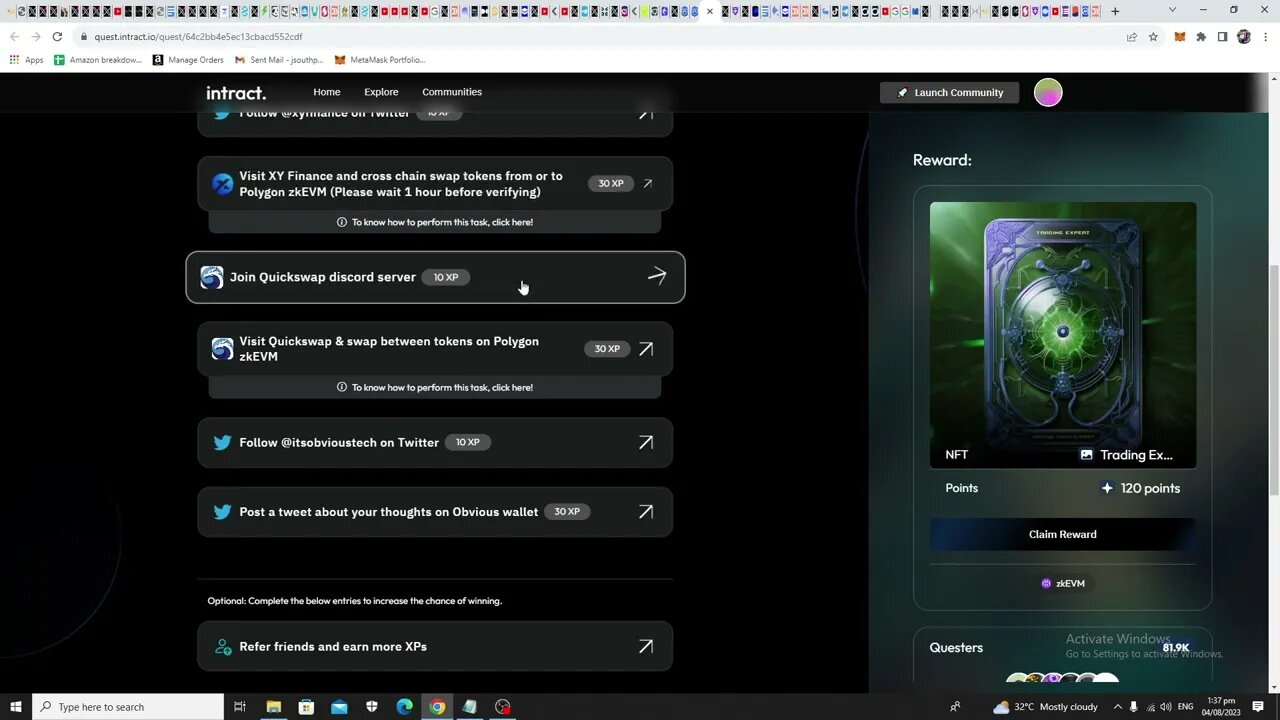Open the notifications center icon
The height and width of the screenshot is (720, 1280).
pyautogui.click(x=1258, y=707)
